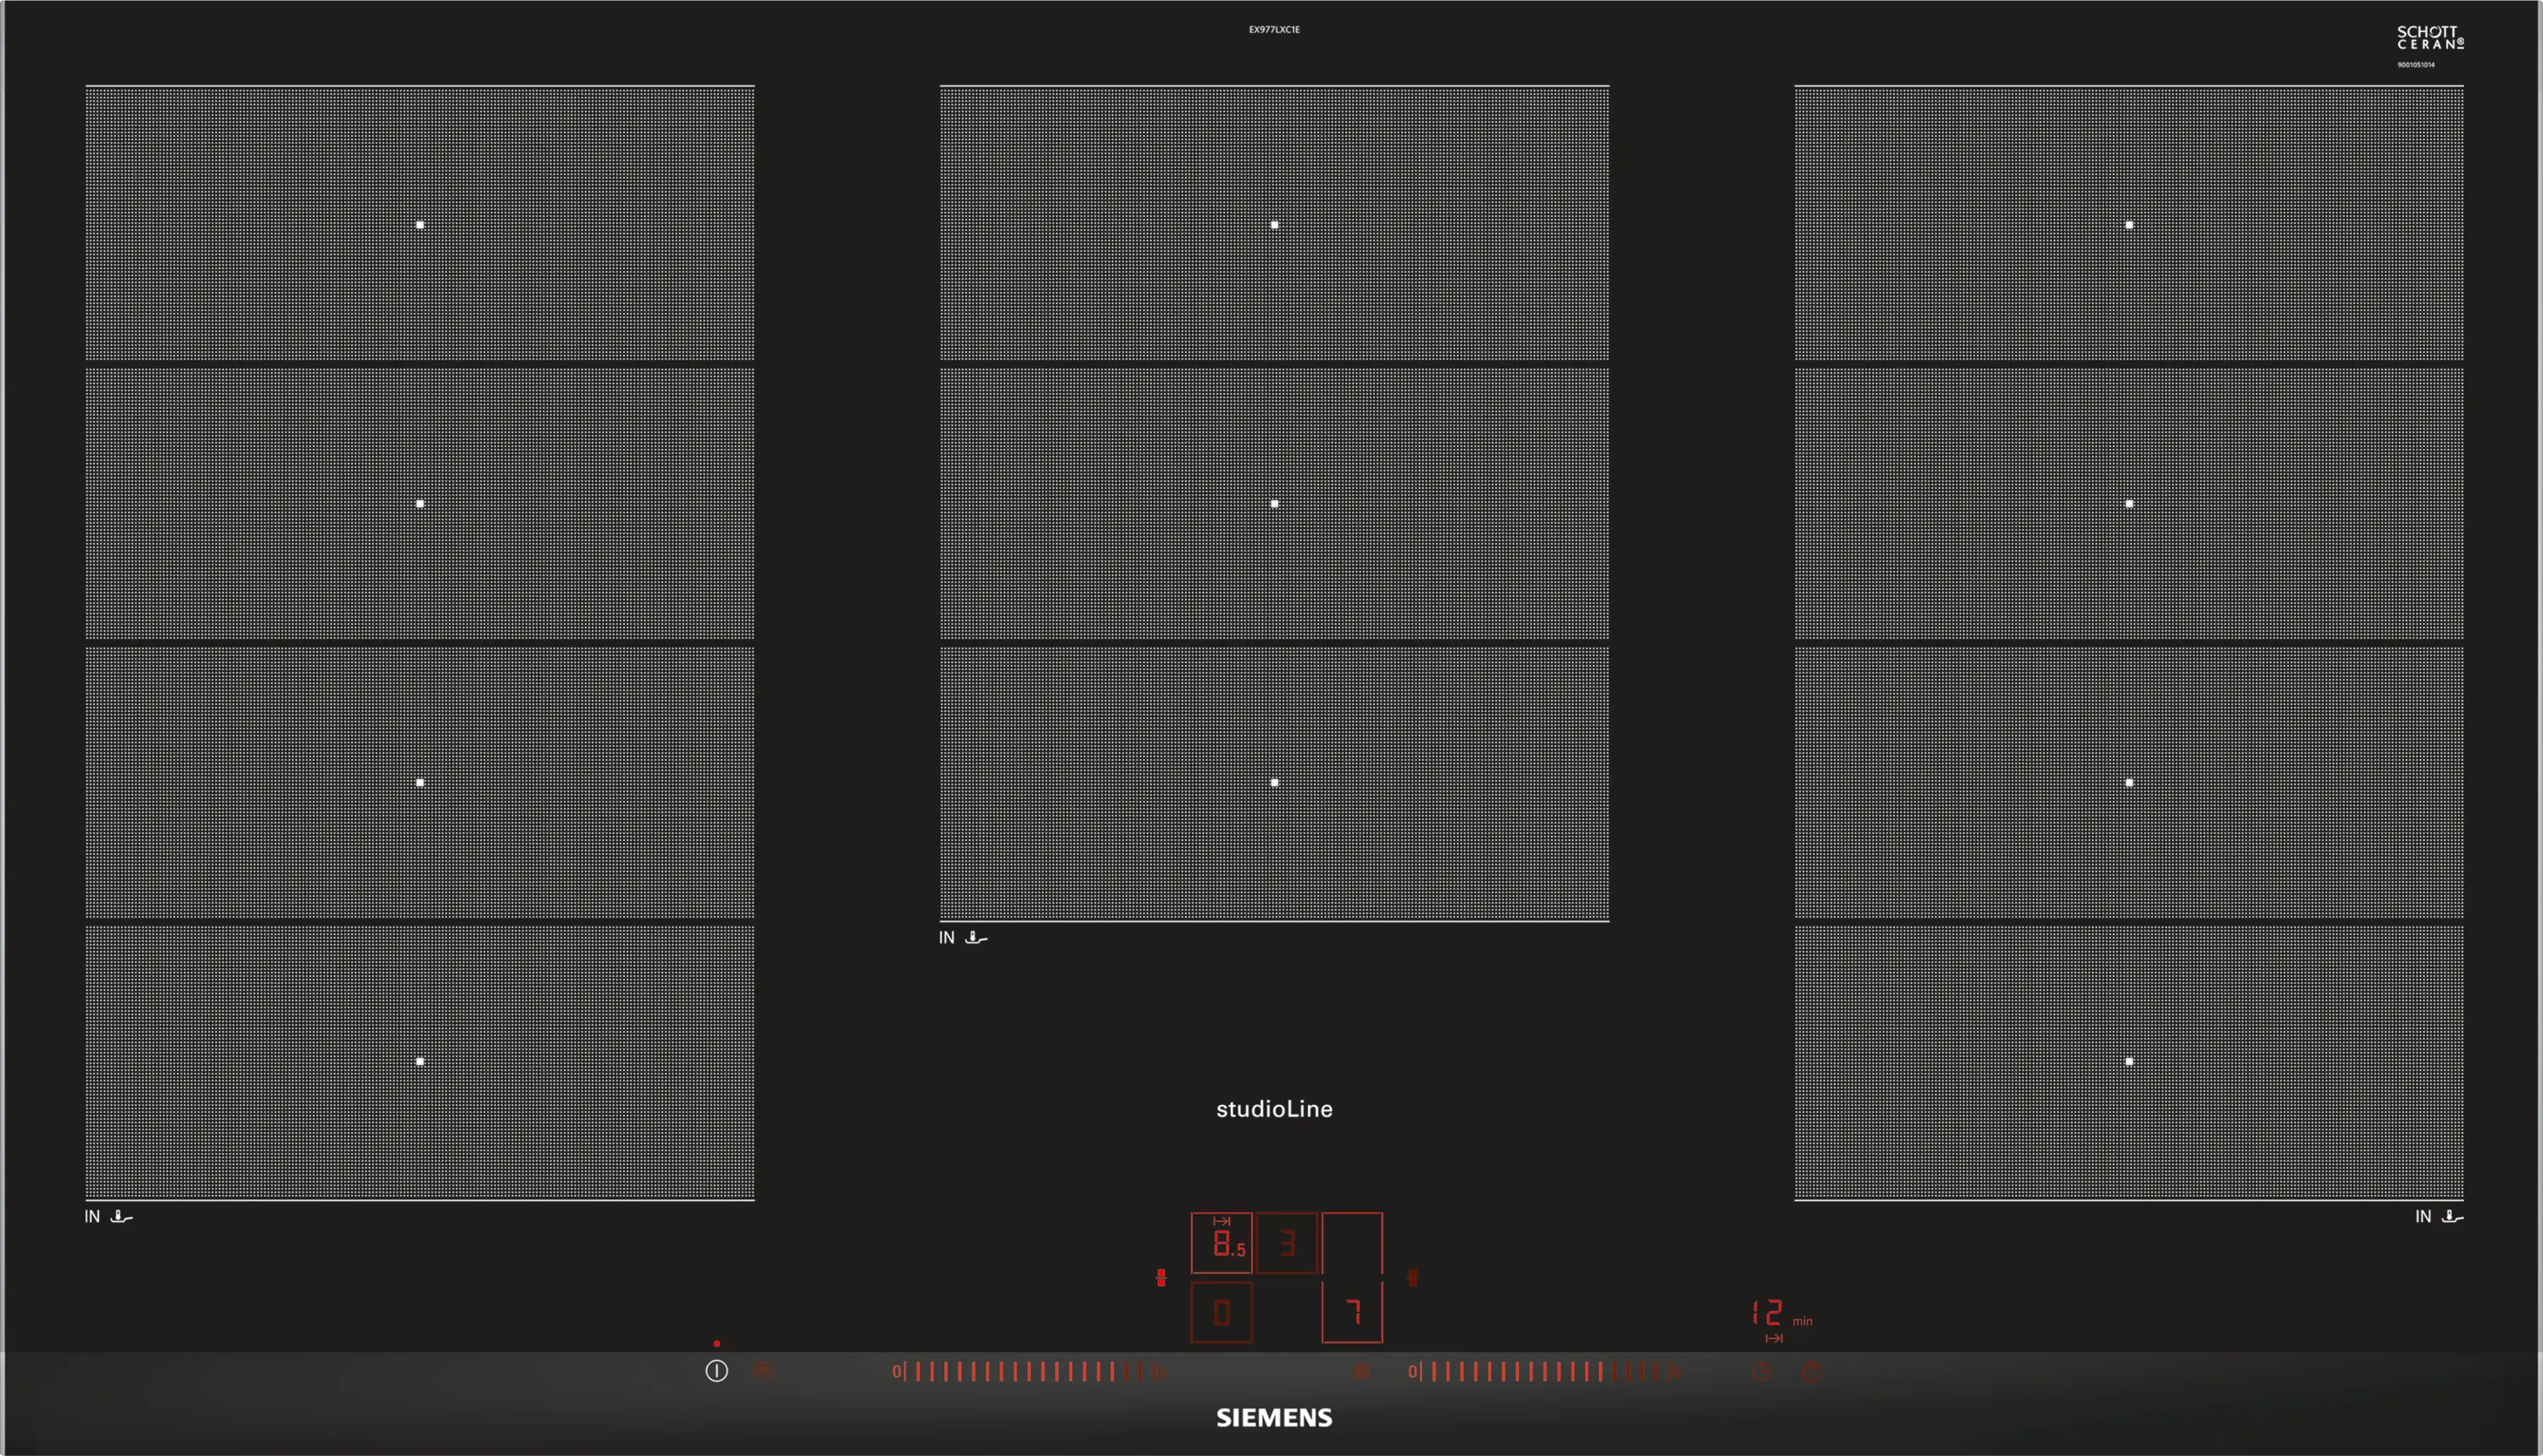Select the cooking zone showing 0
Viewport: 2543px width, 1456px height.
[1221, 1312]
